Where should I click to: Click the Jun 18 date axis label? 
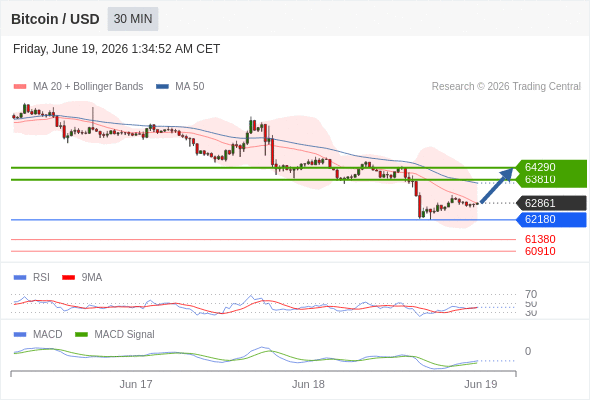[x=308, y=384]
